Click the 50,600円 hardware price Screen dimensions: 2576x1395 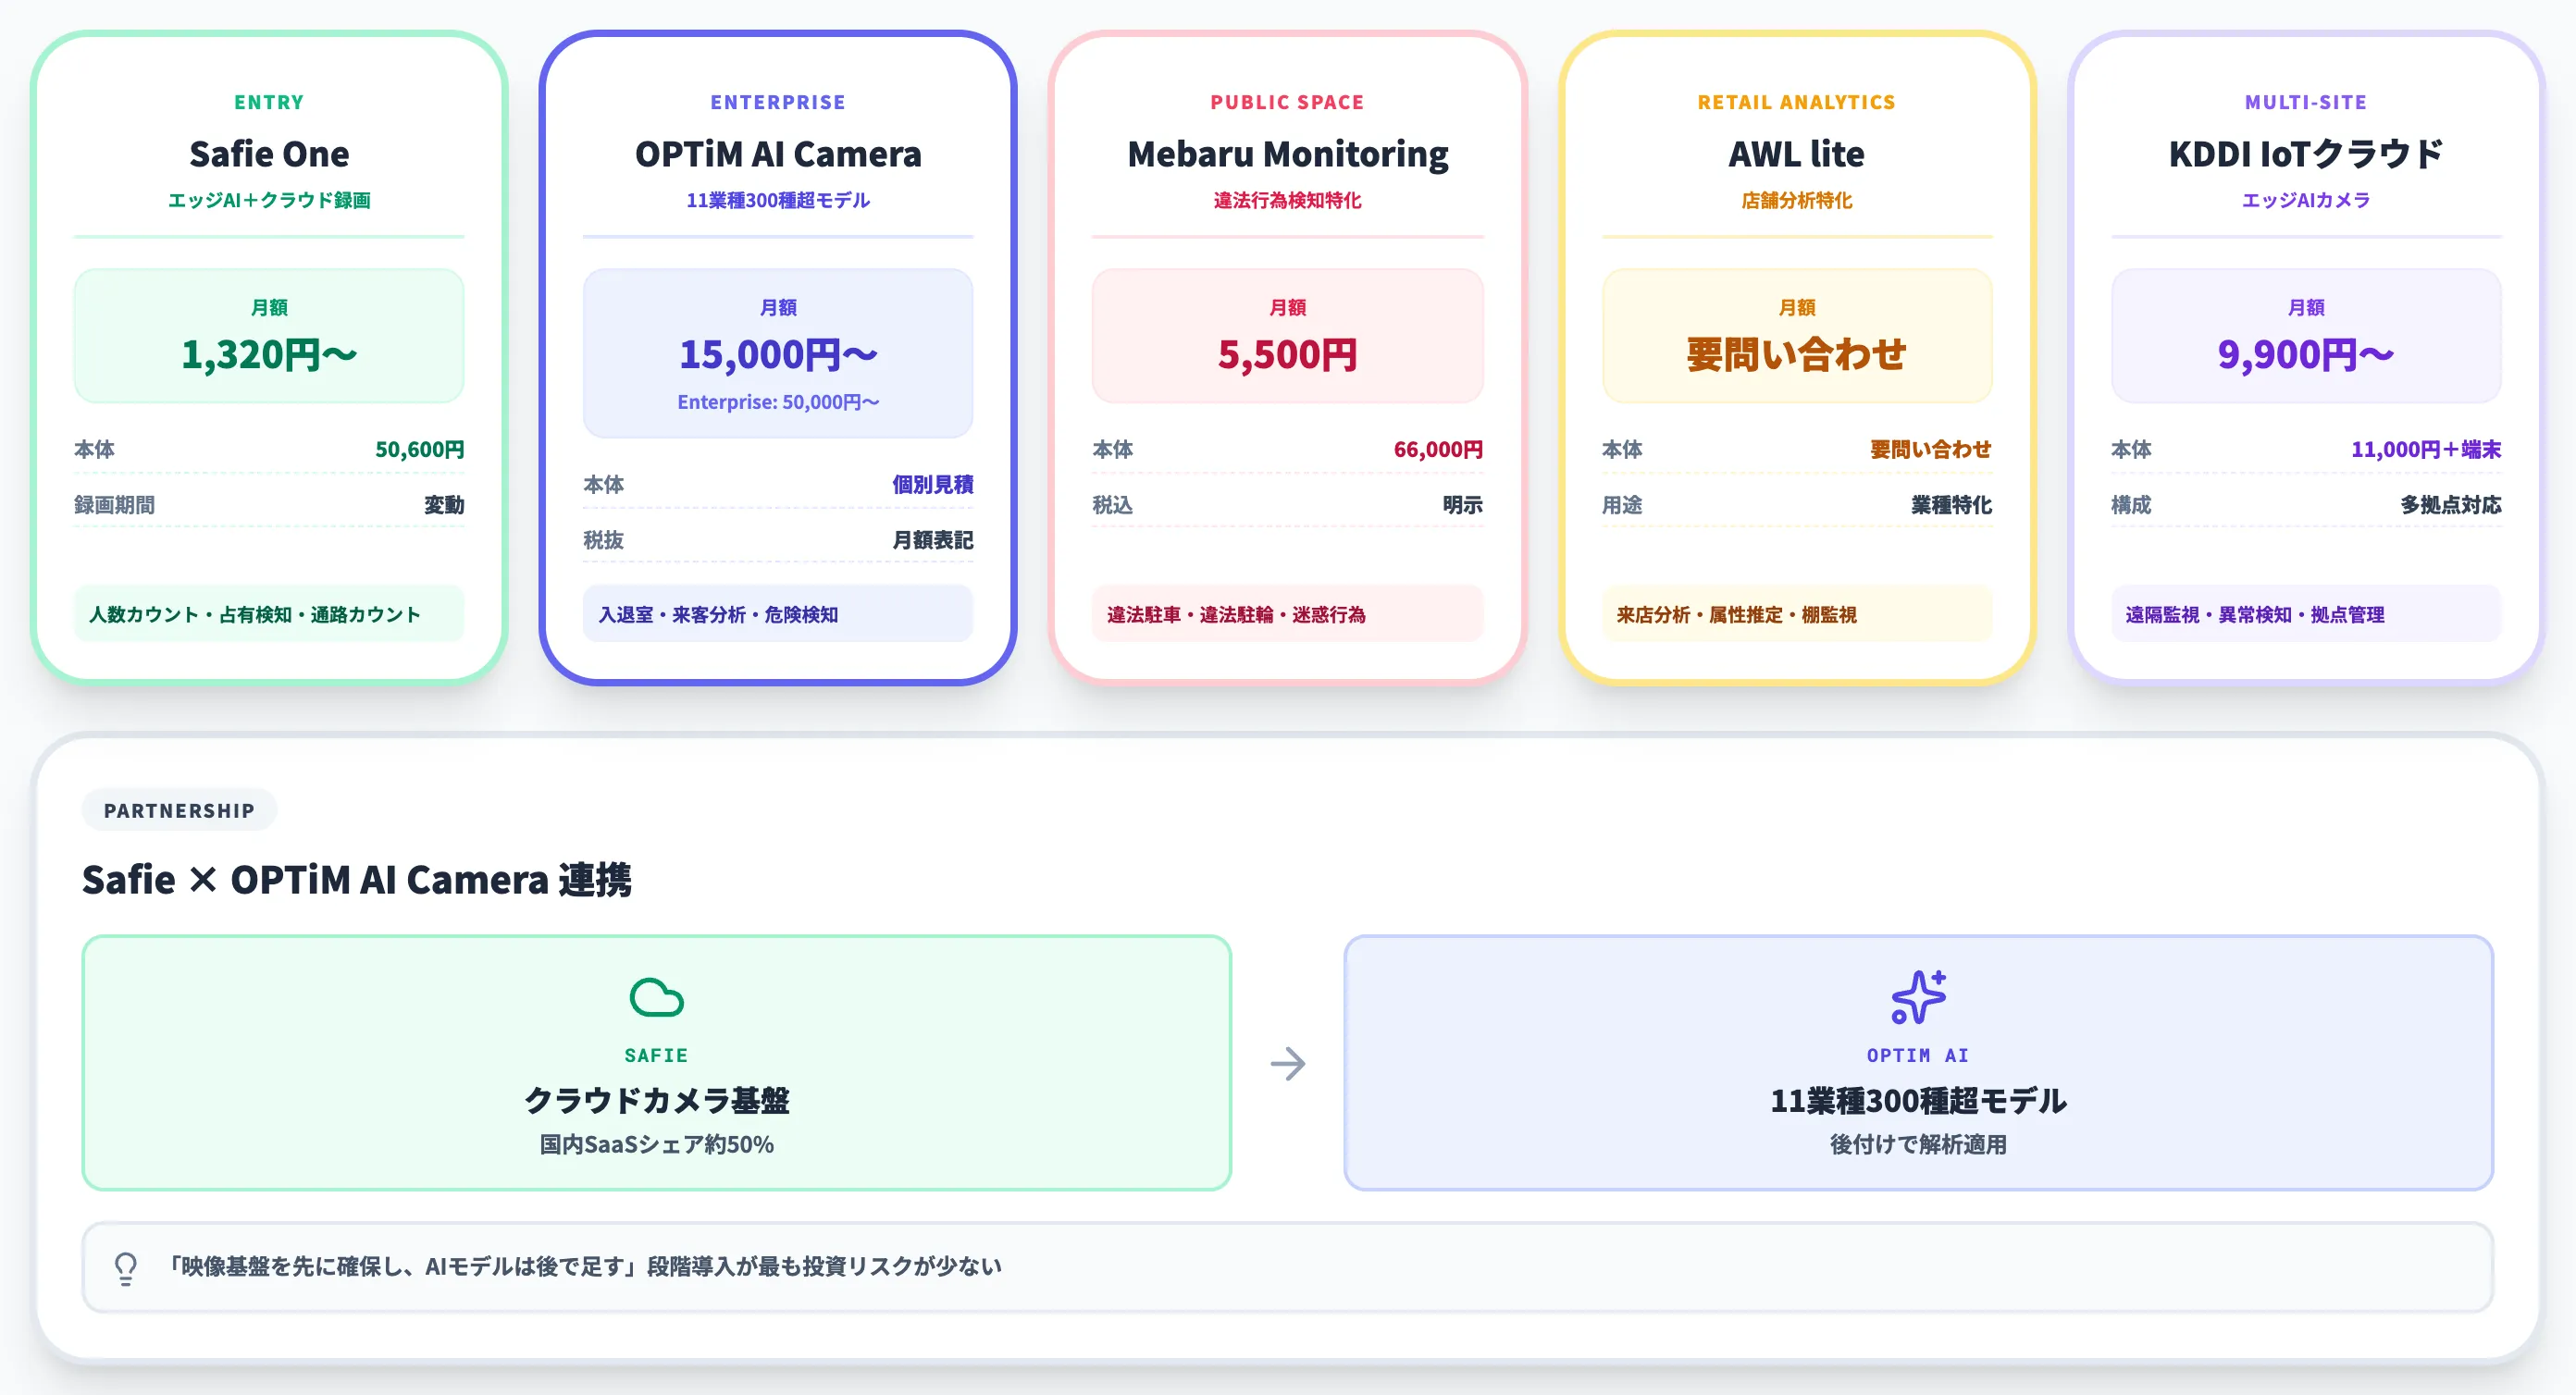pos(419,449)
